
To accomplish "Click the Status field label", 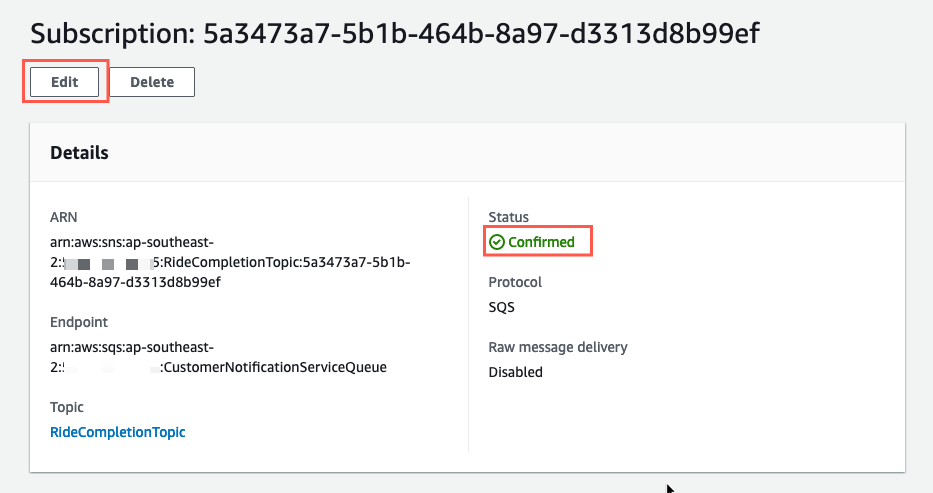I will tap(508, 217).
